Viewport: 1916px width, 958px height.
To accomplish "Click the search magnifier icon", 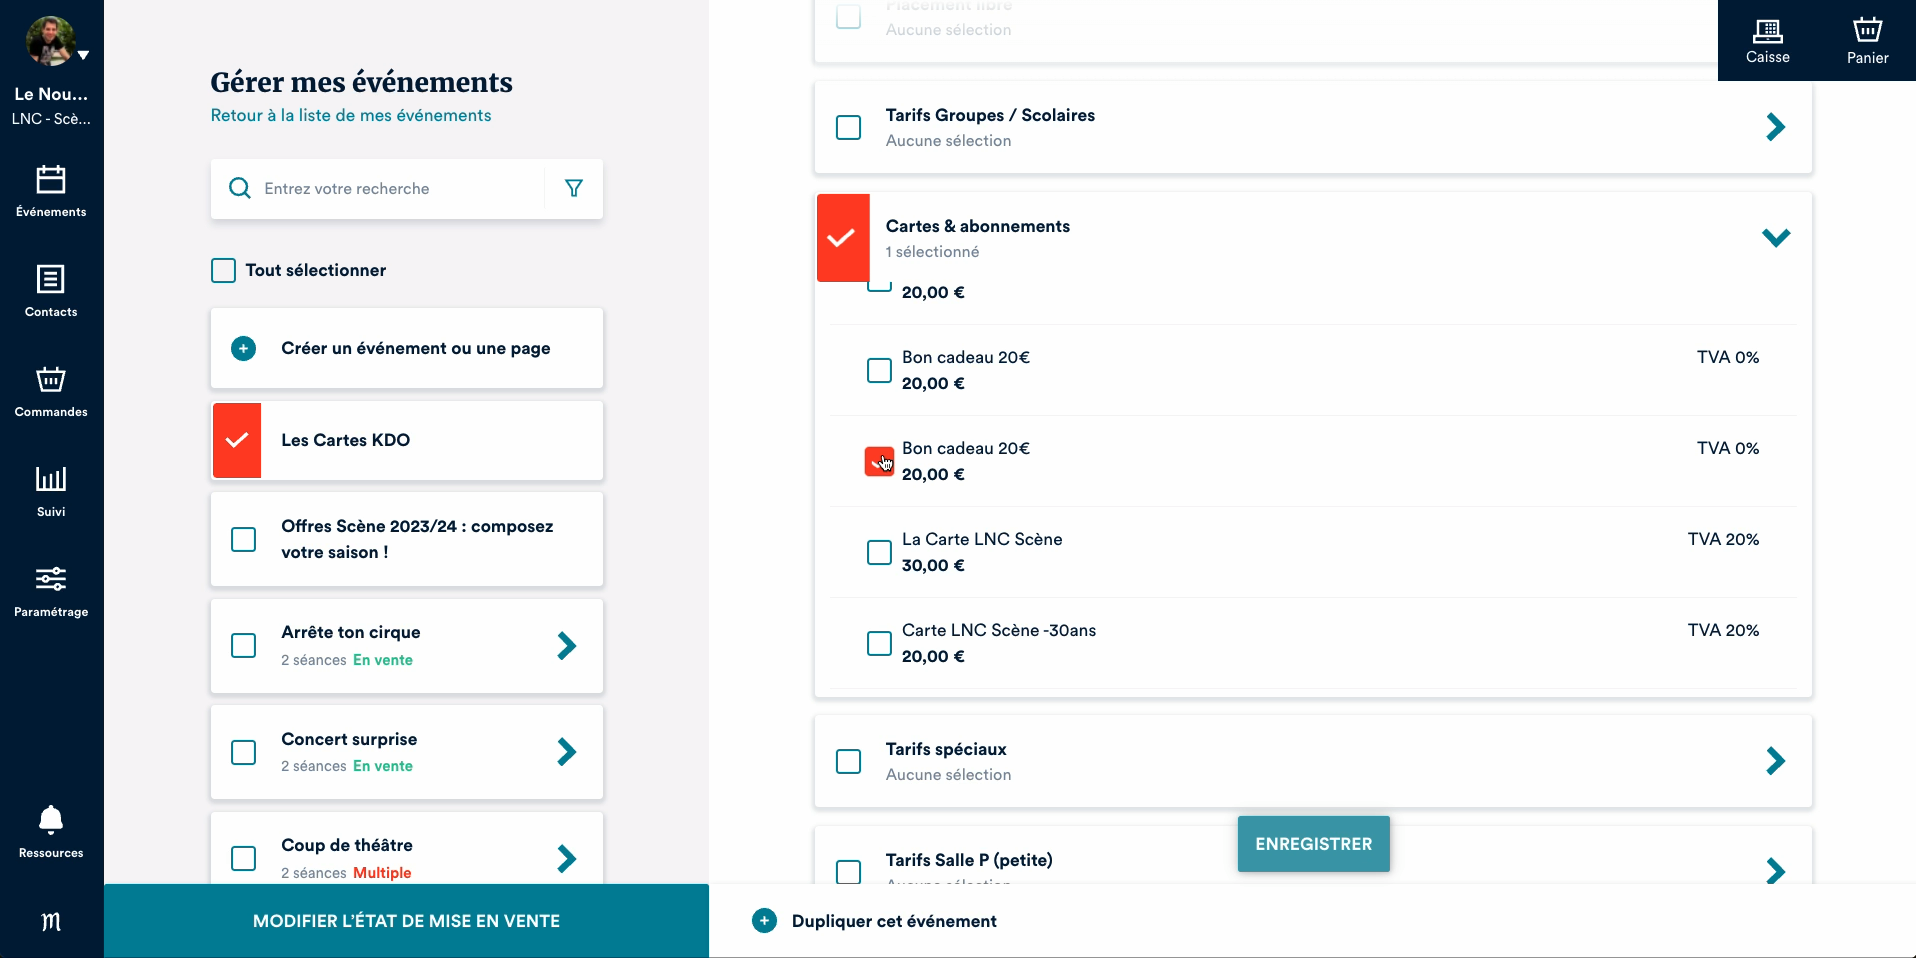I will (x=240, y=188).
